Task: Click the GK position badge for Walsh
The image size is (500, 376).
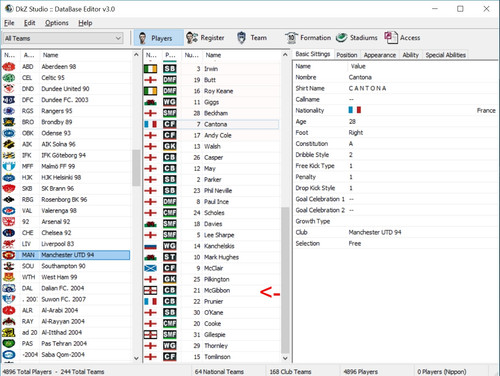Action: point(170,146)
